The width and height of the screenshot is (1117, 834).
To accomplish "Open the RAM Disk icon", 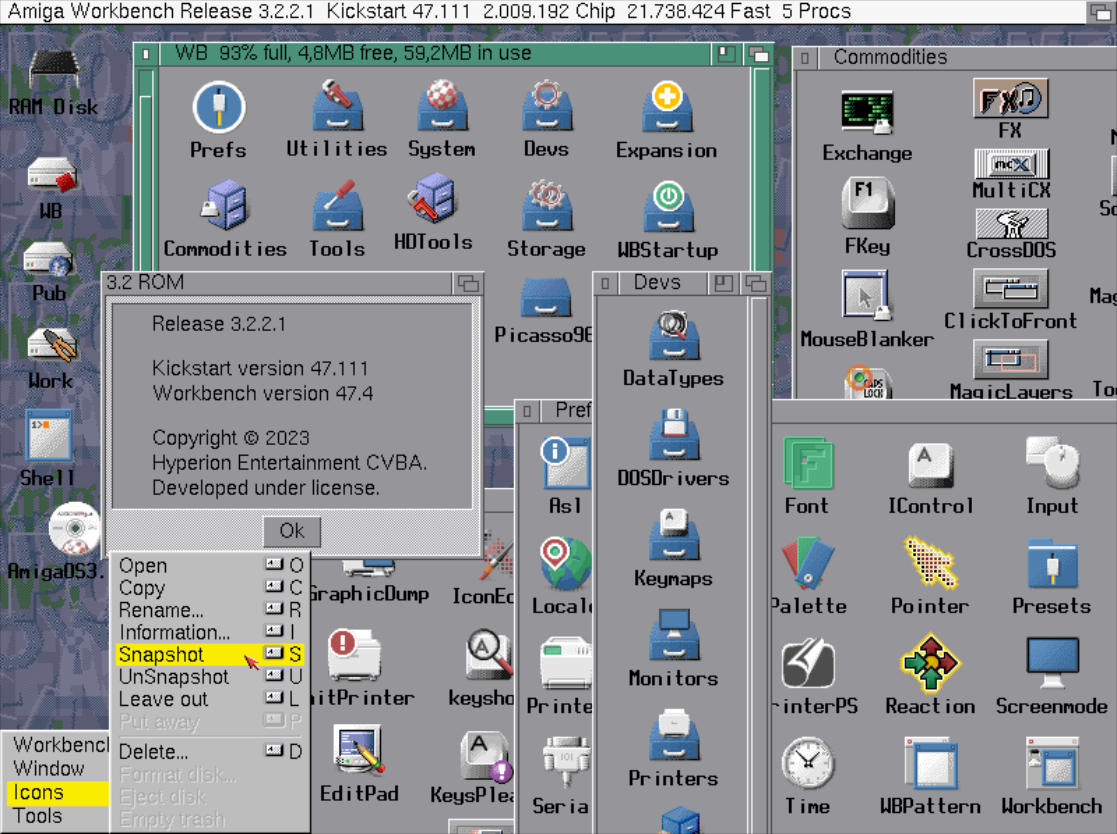I will [53, 71].
